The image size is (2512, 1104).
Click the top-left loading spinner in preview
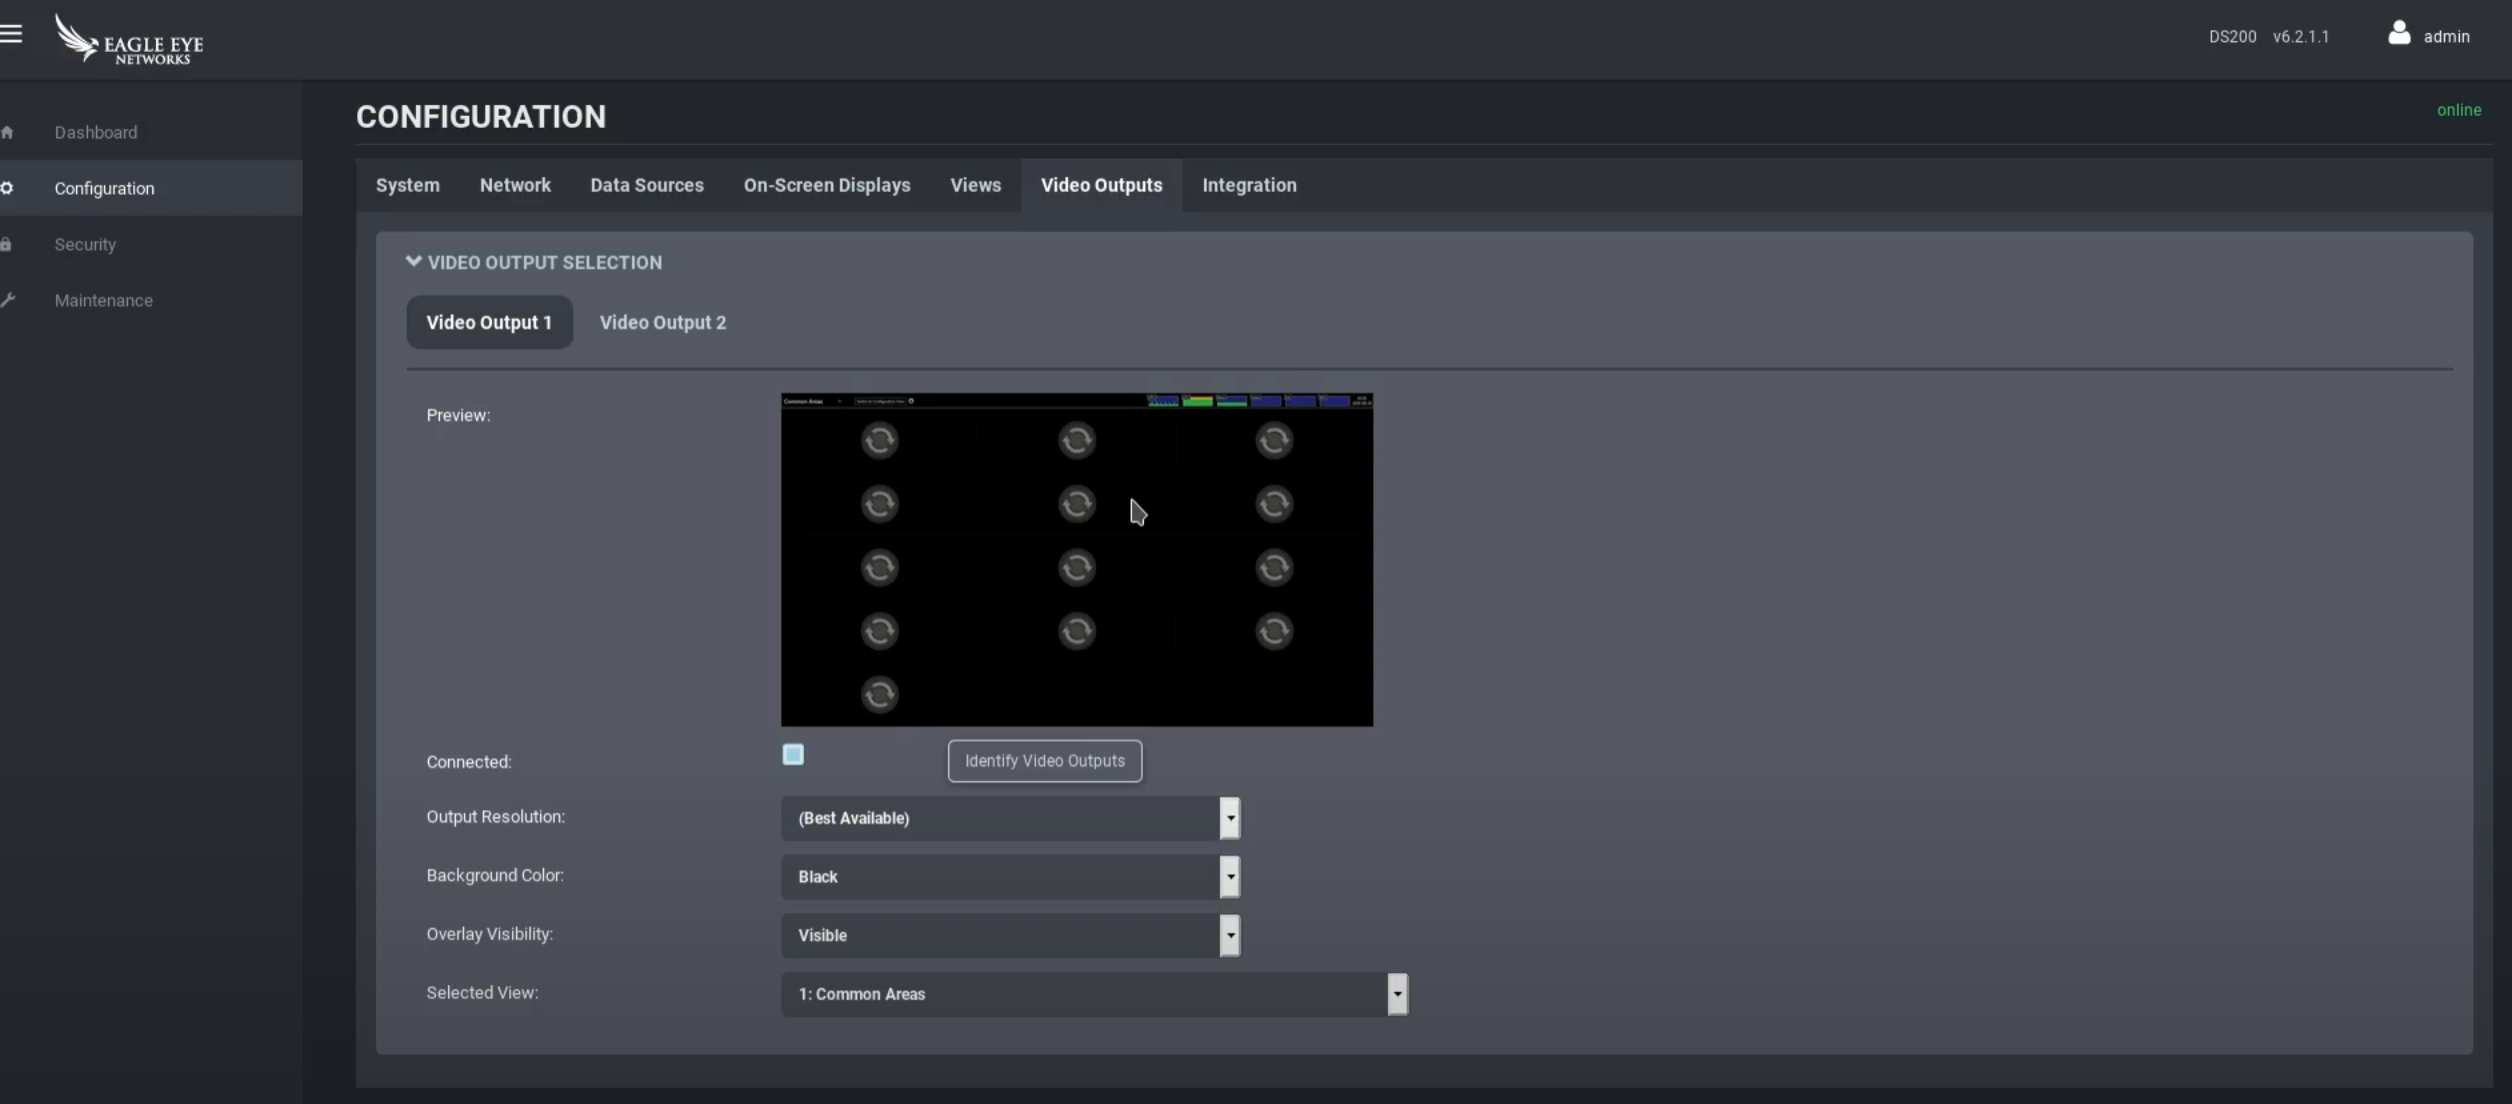(x=879, y=441)
